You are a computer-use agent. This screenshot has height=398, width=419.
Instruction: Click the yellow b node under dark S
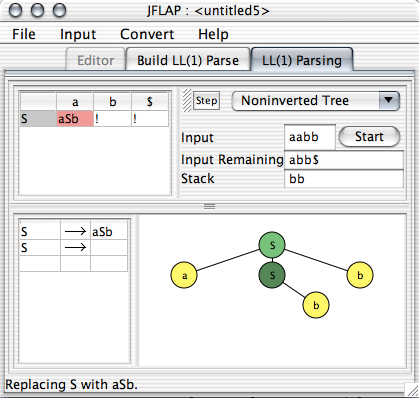316,305
